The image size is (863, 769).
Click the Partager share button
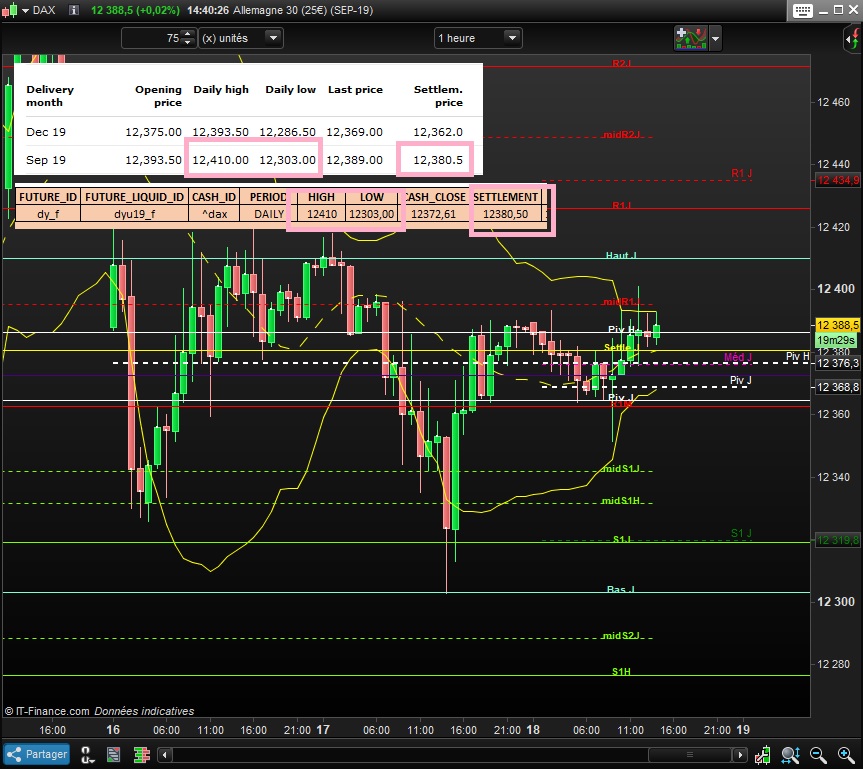tap(37, 754)
